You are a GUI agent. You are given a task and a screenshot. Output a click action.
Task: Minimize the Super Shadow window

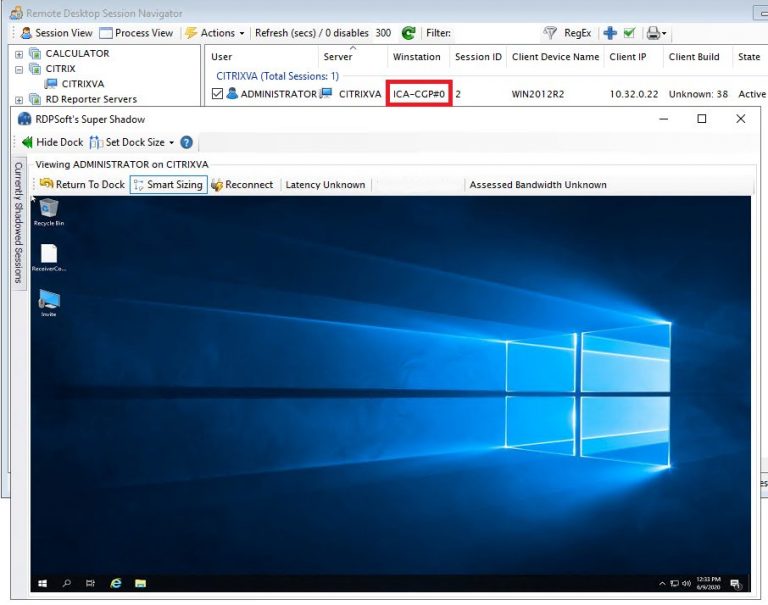(x=664, y=119)
